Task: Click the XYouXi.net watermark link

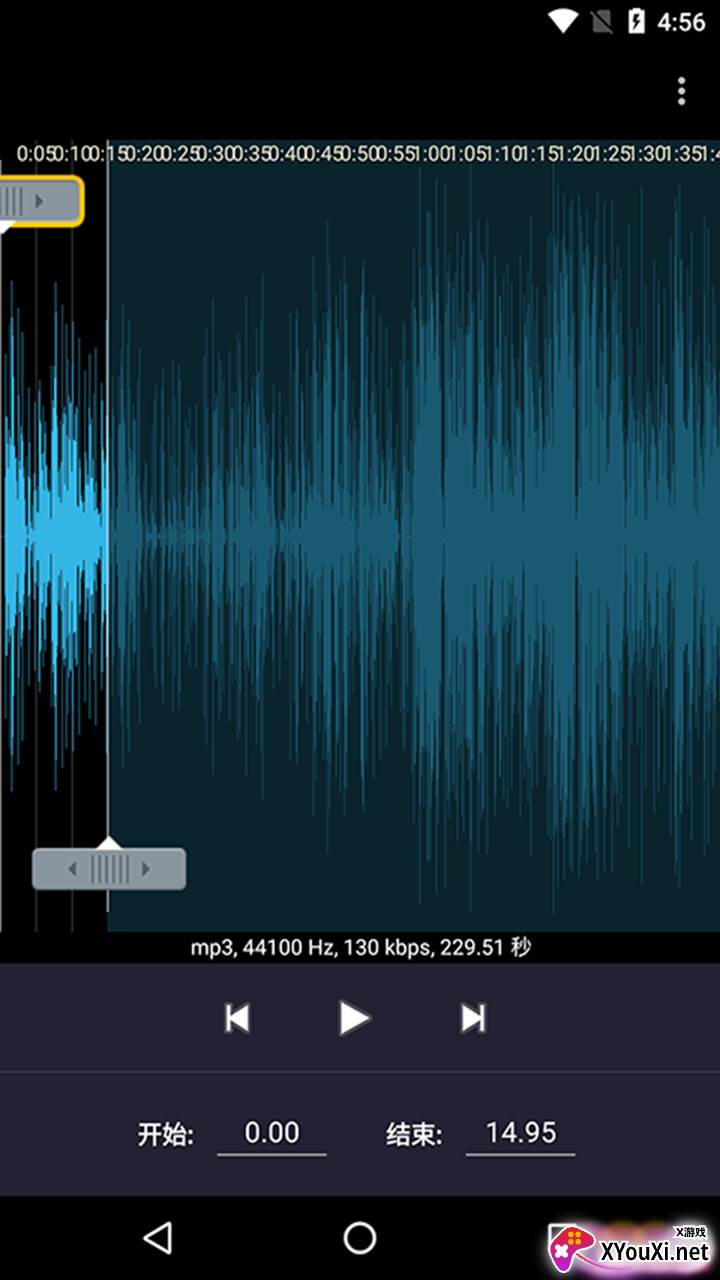Action: [x=640, y=1250]
